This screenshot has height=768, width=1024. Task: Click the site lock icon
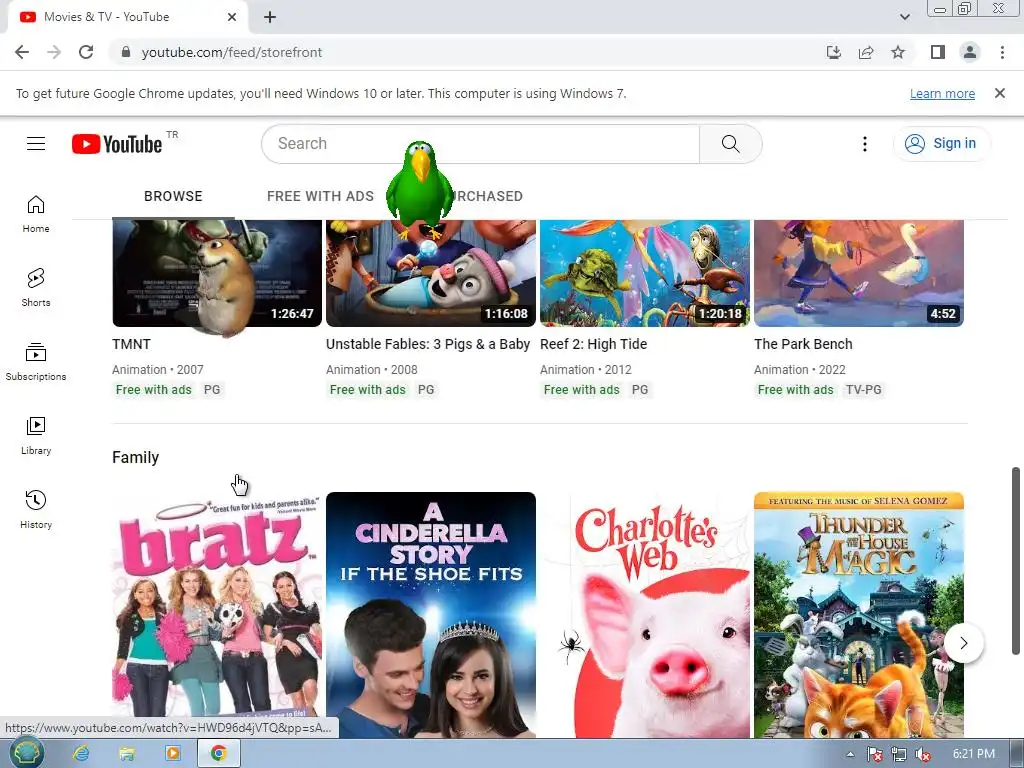(x=126, y=52)
